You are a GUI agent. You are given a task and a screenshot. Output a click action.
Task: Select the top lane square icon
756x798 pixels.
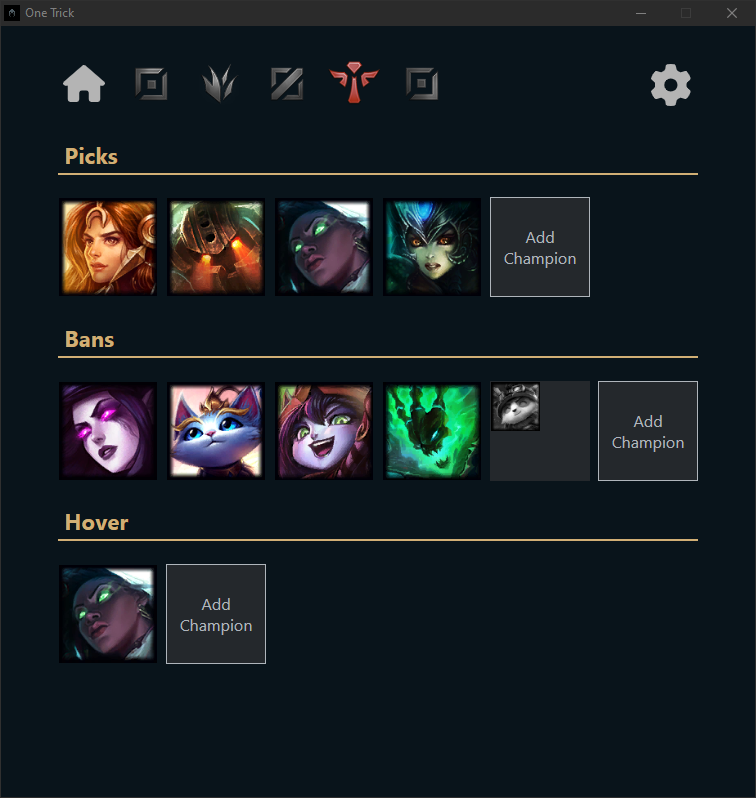[x=151, y=83]
